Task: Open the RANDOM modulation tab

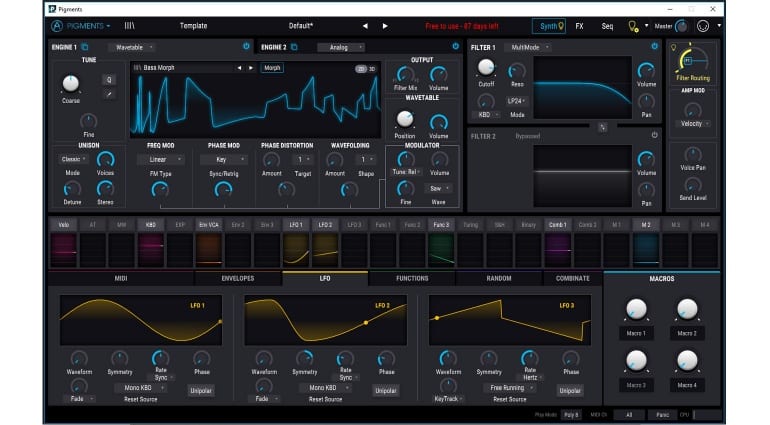Action: tap(499, 278)
